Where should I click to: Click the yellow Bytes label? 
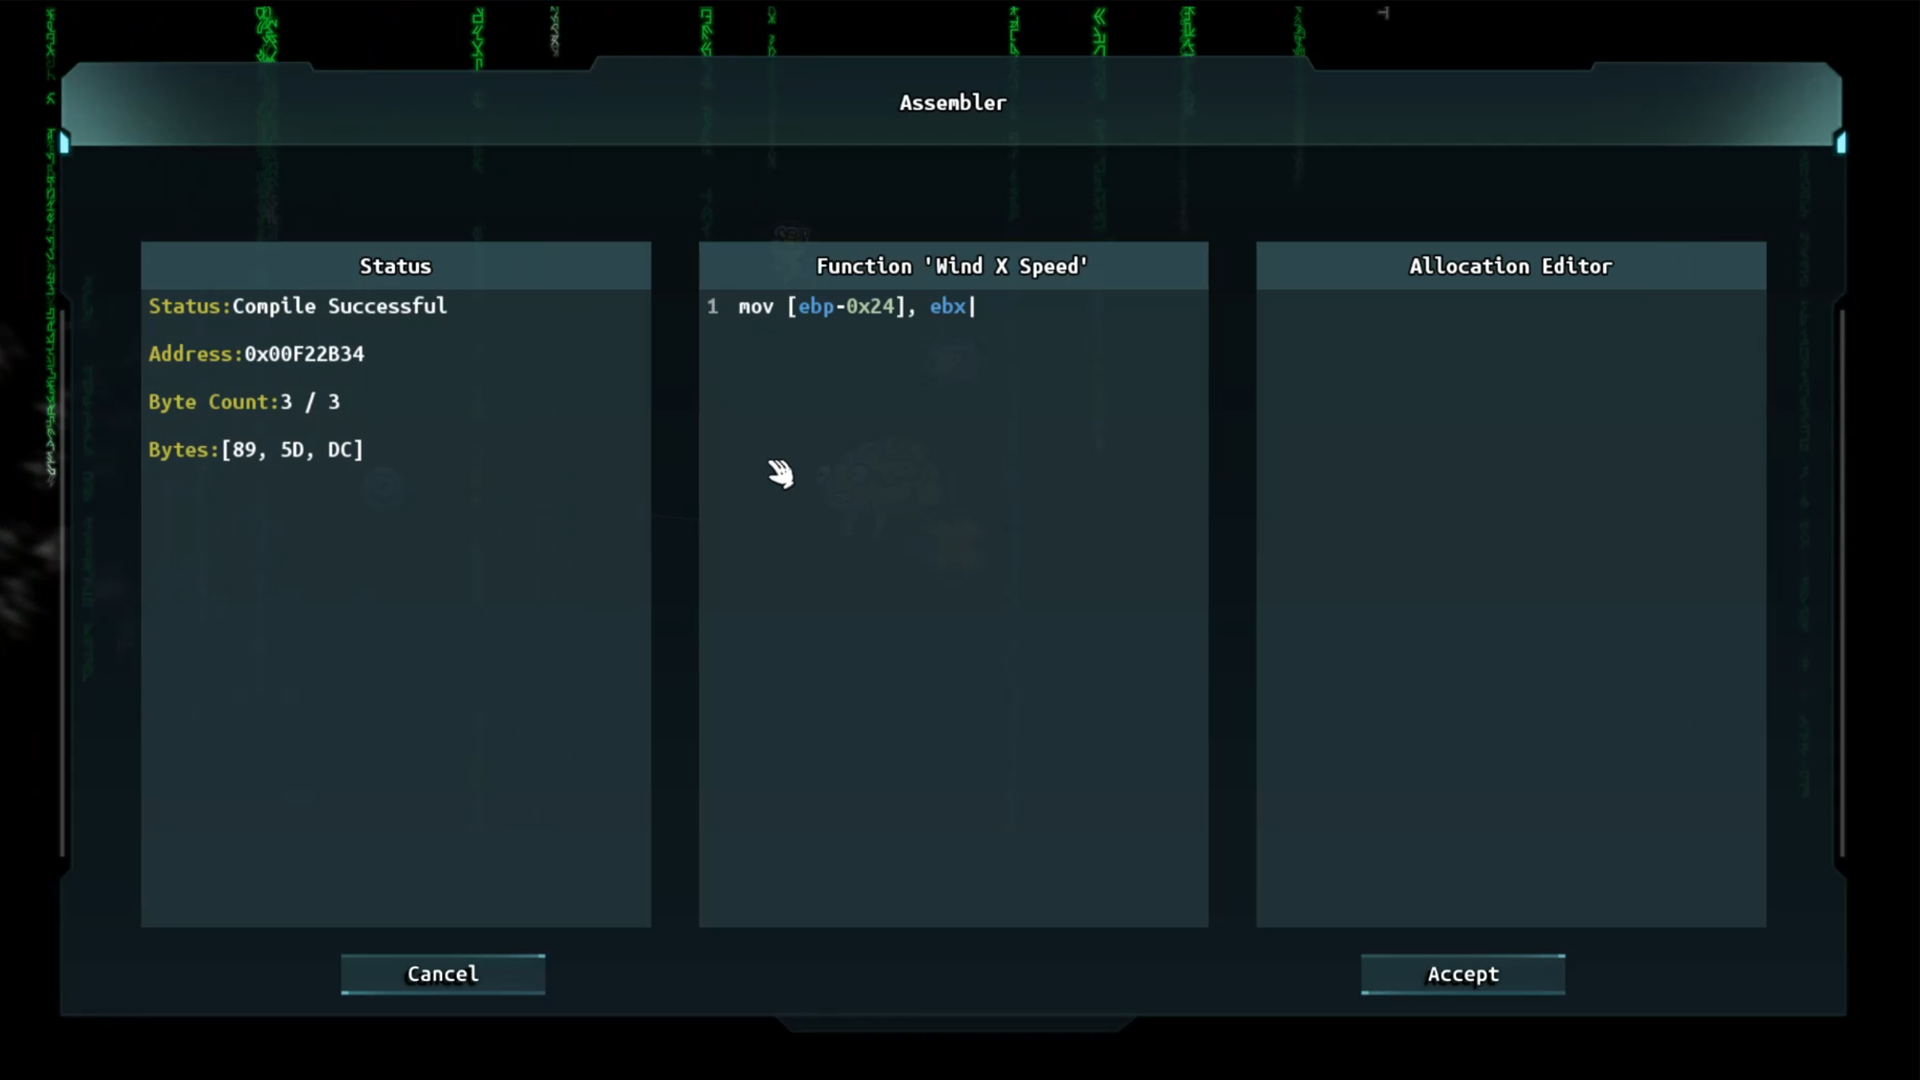coord(182,450)
